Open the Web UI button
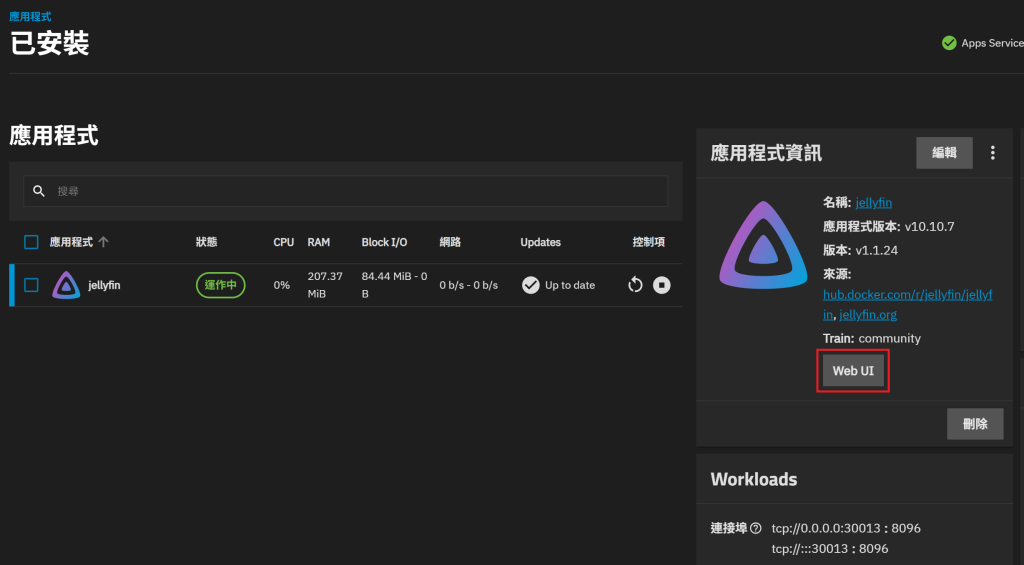Image resolution: width=1024 pixels, height=565 pixels. pos(853,370)
